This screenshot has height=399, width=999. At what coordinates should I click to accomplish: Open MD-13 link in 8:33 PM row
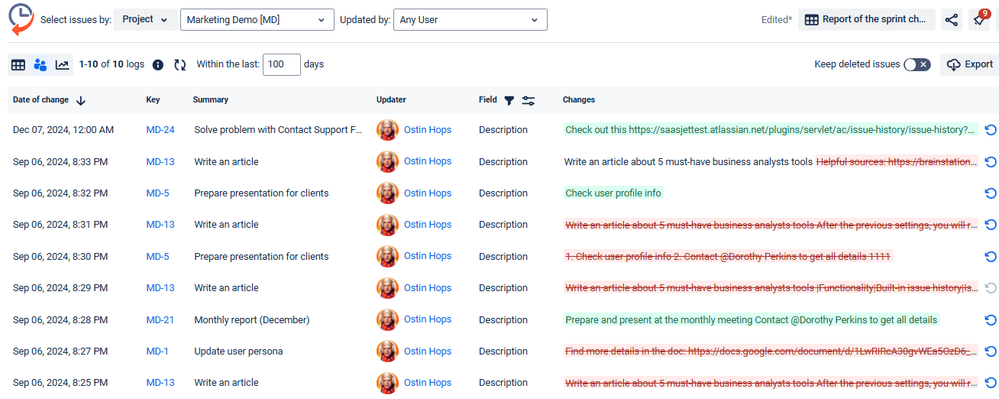pyautogui.click(x=160, y=162)
